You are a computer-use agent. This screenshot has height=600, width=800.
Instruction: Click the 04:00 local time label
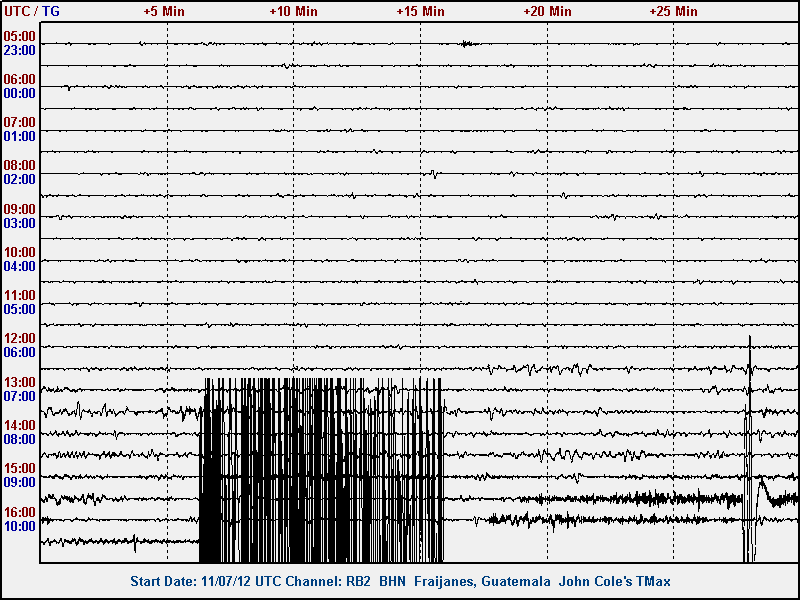pos(19,266)
